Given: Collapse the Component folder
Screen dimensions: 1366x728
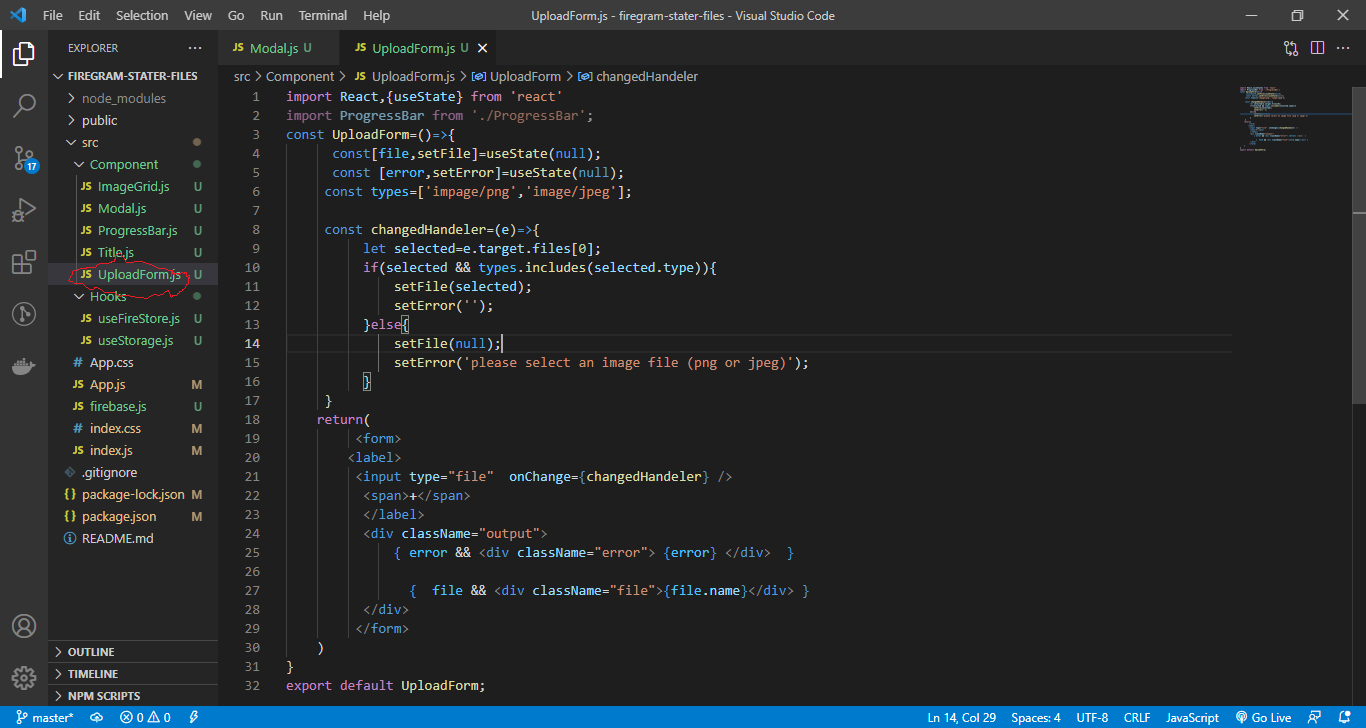Looking at the screenshot, I should tap(133, 164).
